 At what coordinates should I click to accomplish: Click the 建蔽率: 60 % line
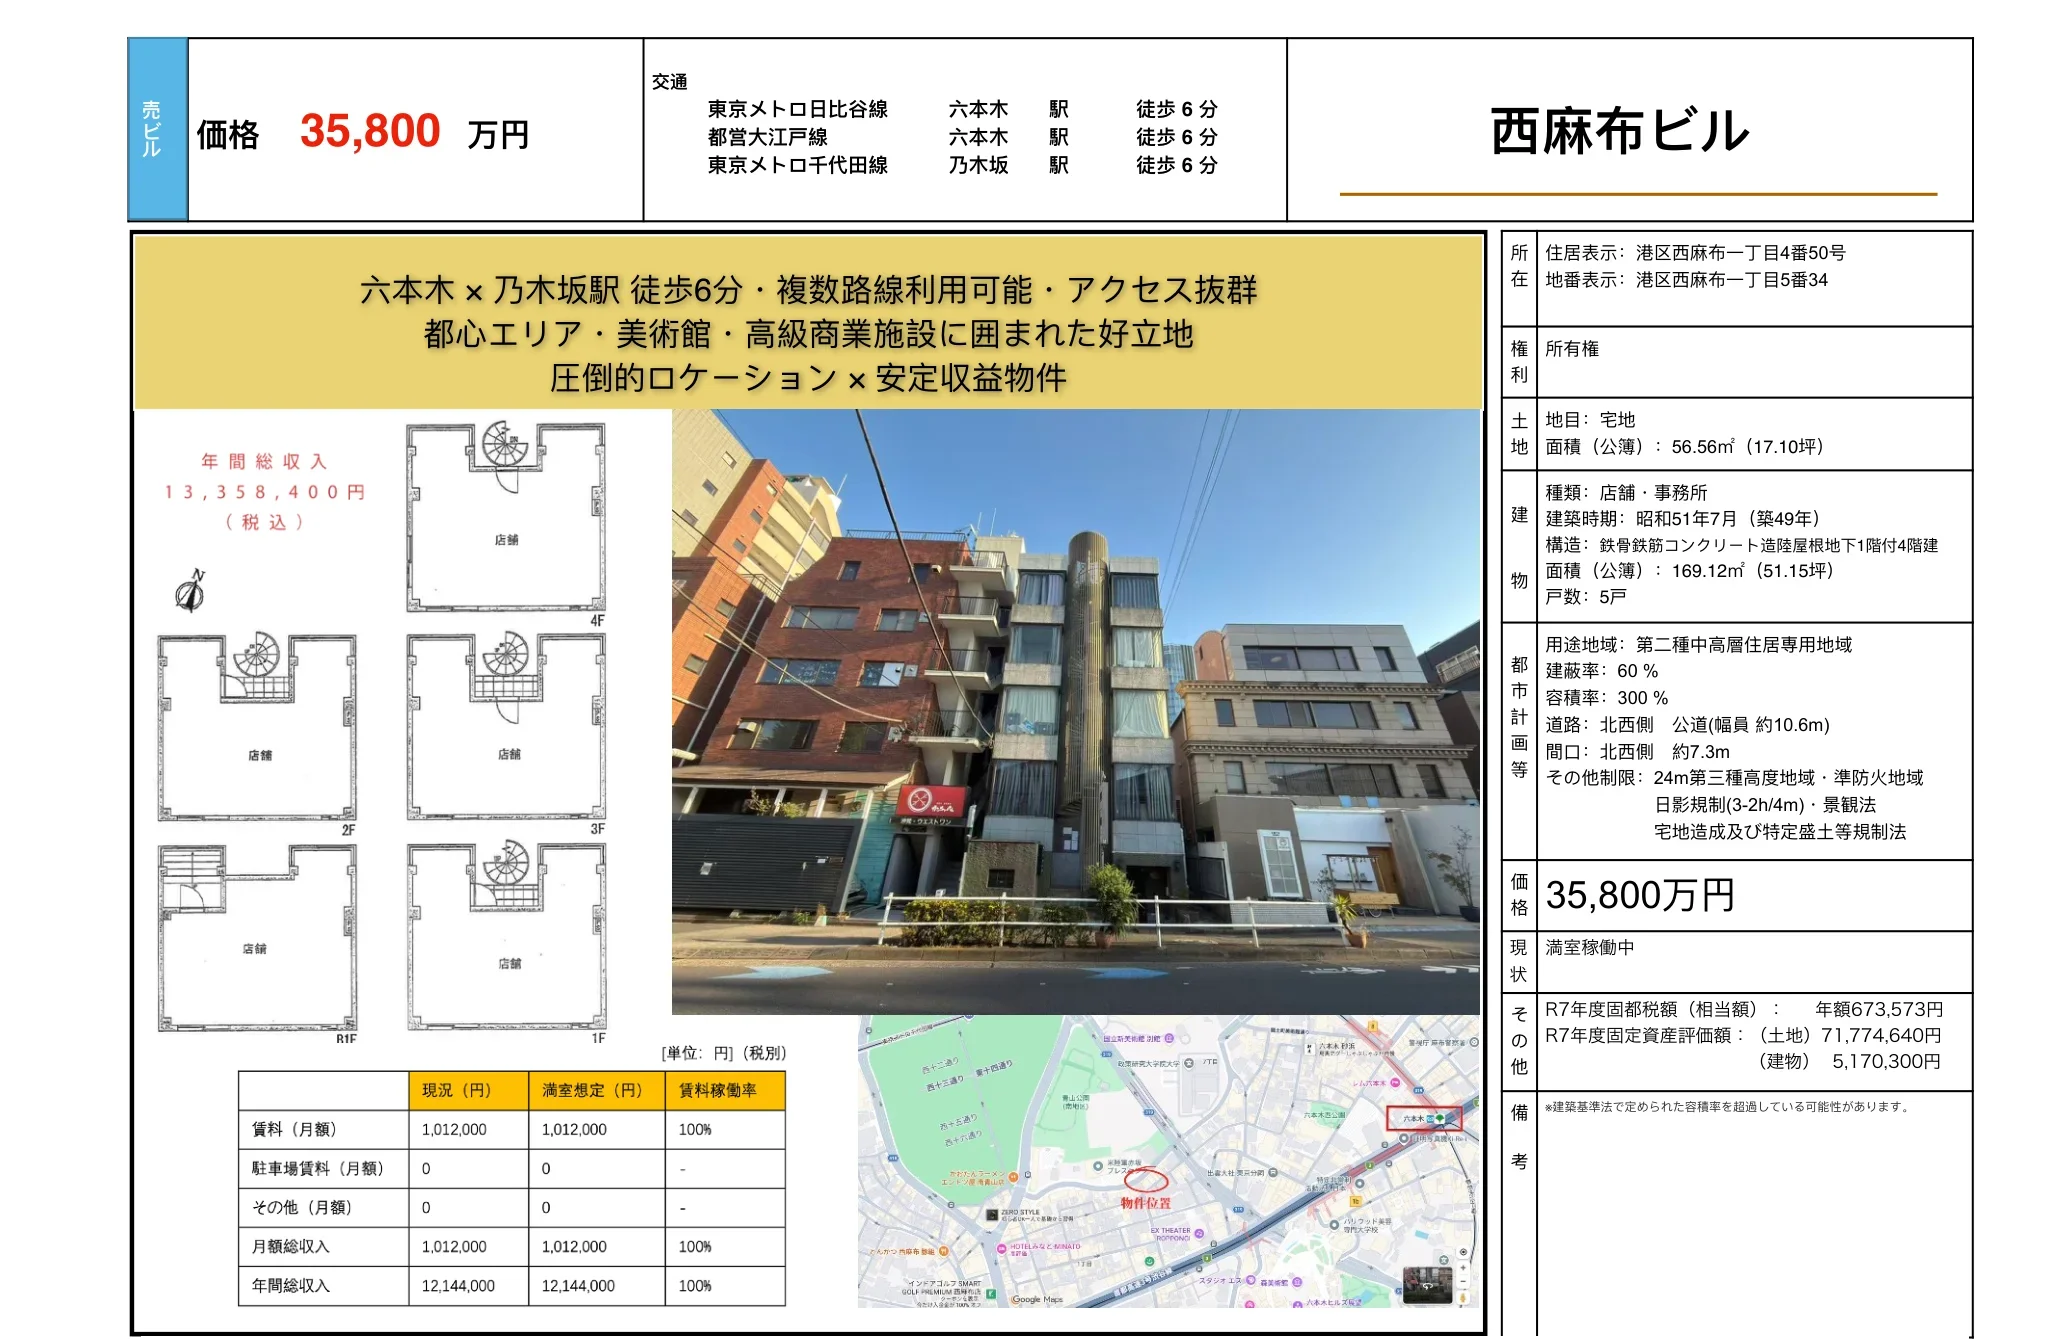1601,671
